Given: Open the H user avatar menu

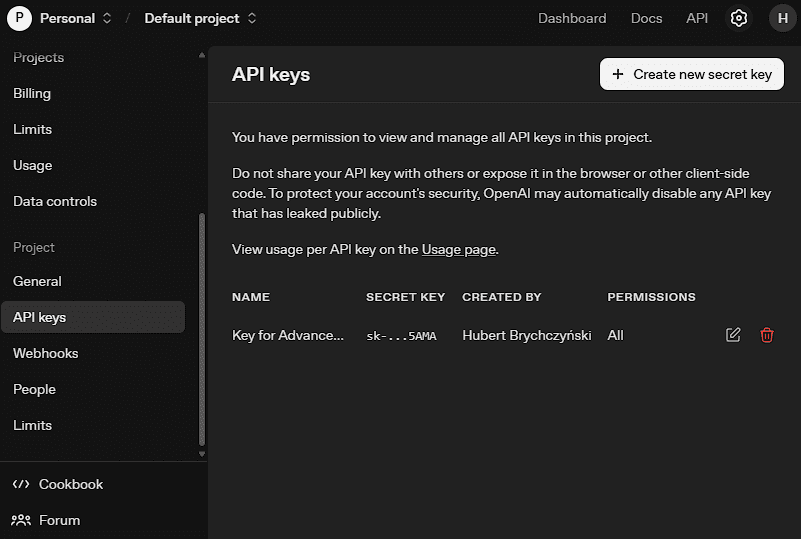Looking at the screenshot, I should tap(782, 18).
